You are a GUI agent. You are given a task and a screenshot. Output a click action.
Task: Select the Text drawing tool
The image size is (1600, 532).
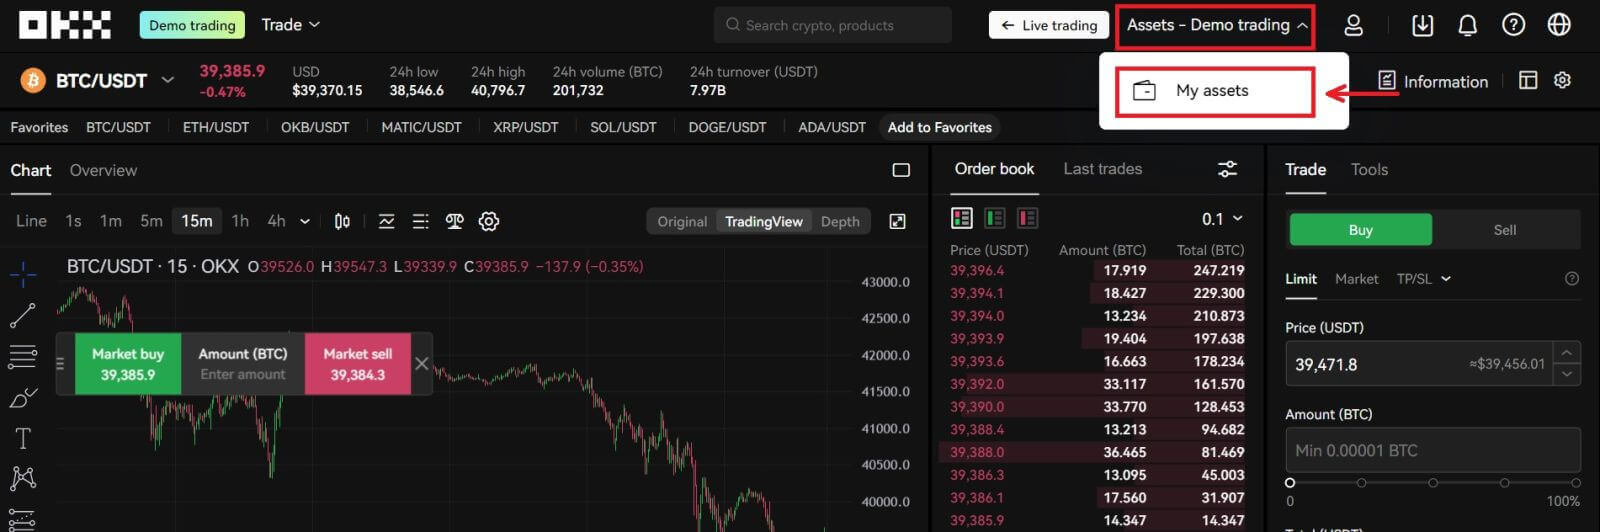click(22, 438)
